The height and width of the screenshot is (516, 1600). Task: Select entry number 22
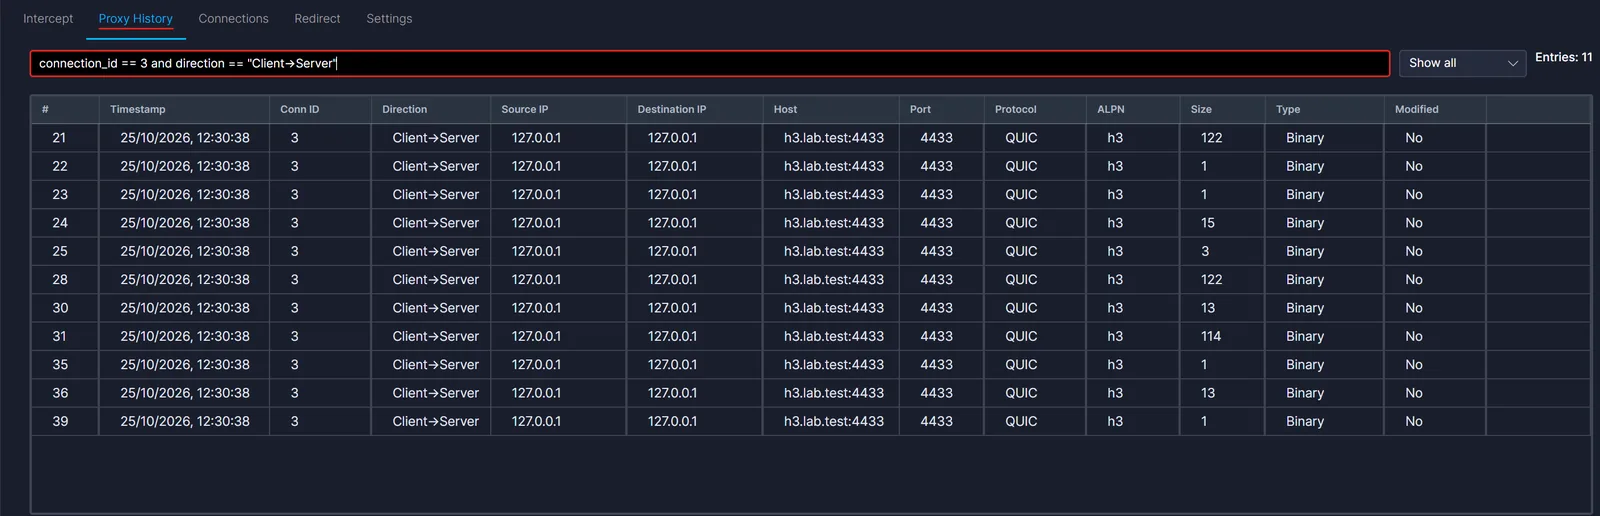[810, 166]
